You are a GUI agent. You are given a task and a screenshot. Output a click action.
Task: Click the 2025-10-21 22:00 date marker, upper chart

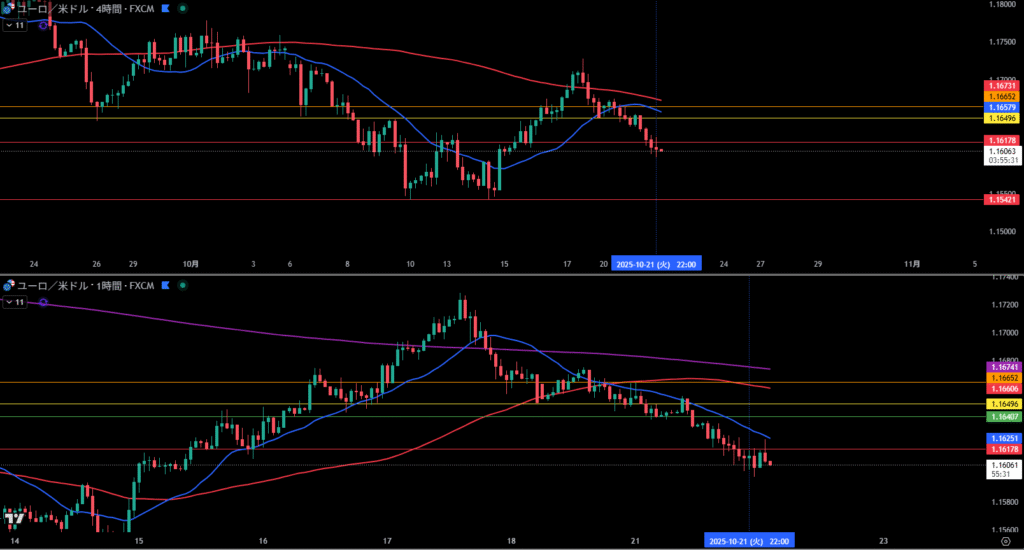click(x=656, y=264)
